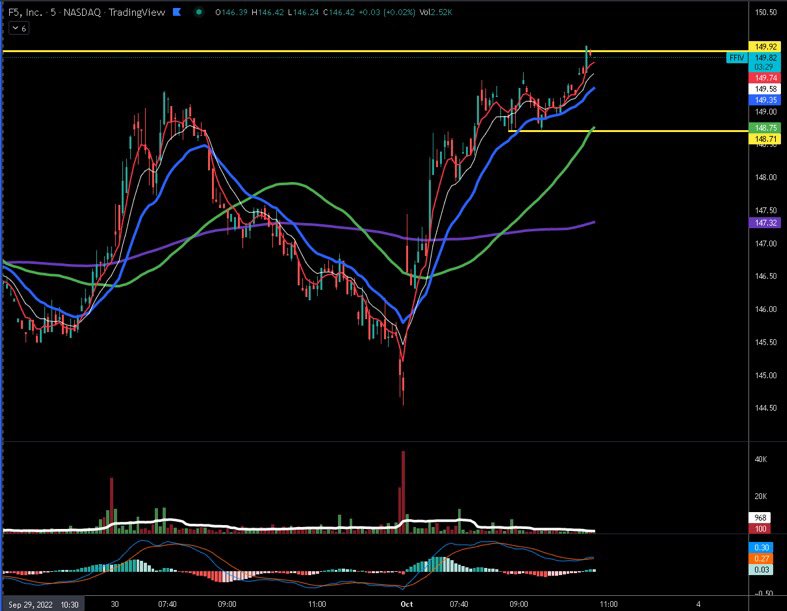Click the 03:29 bar countdown label

(x=764, y=67)
